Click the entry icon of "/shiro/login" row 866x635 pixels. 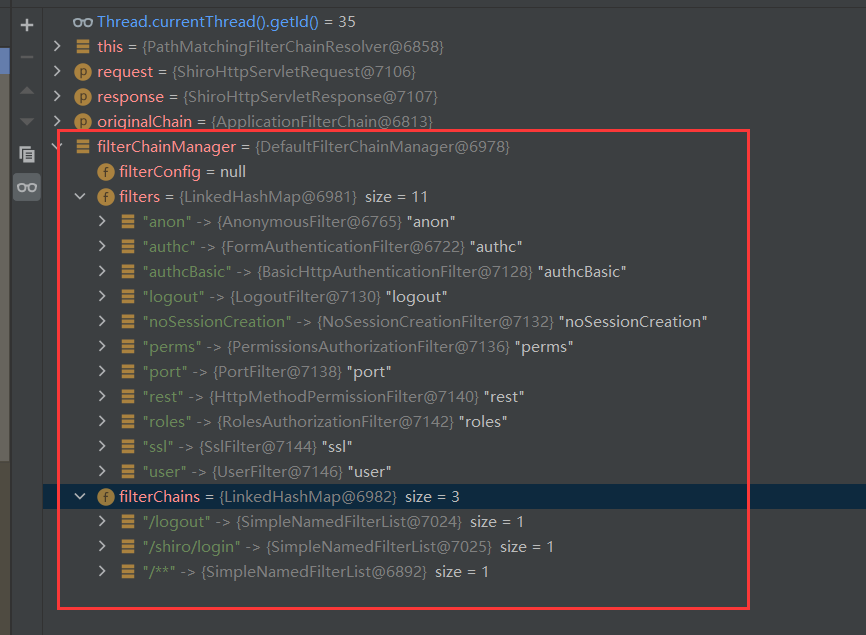coord(128,547)
